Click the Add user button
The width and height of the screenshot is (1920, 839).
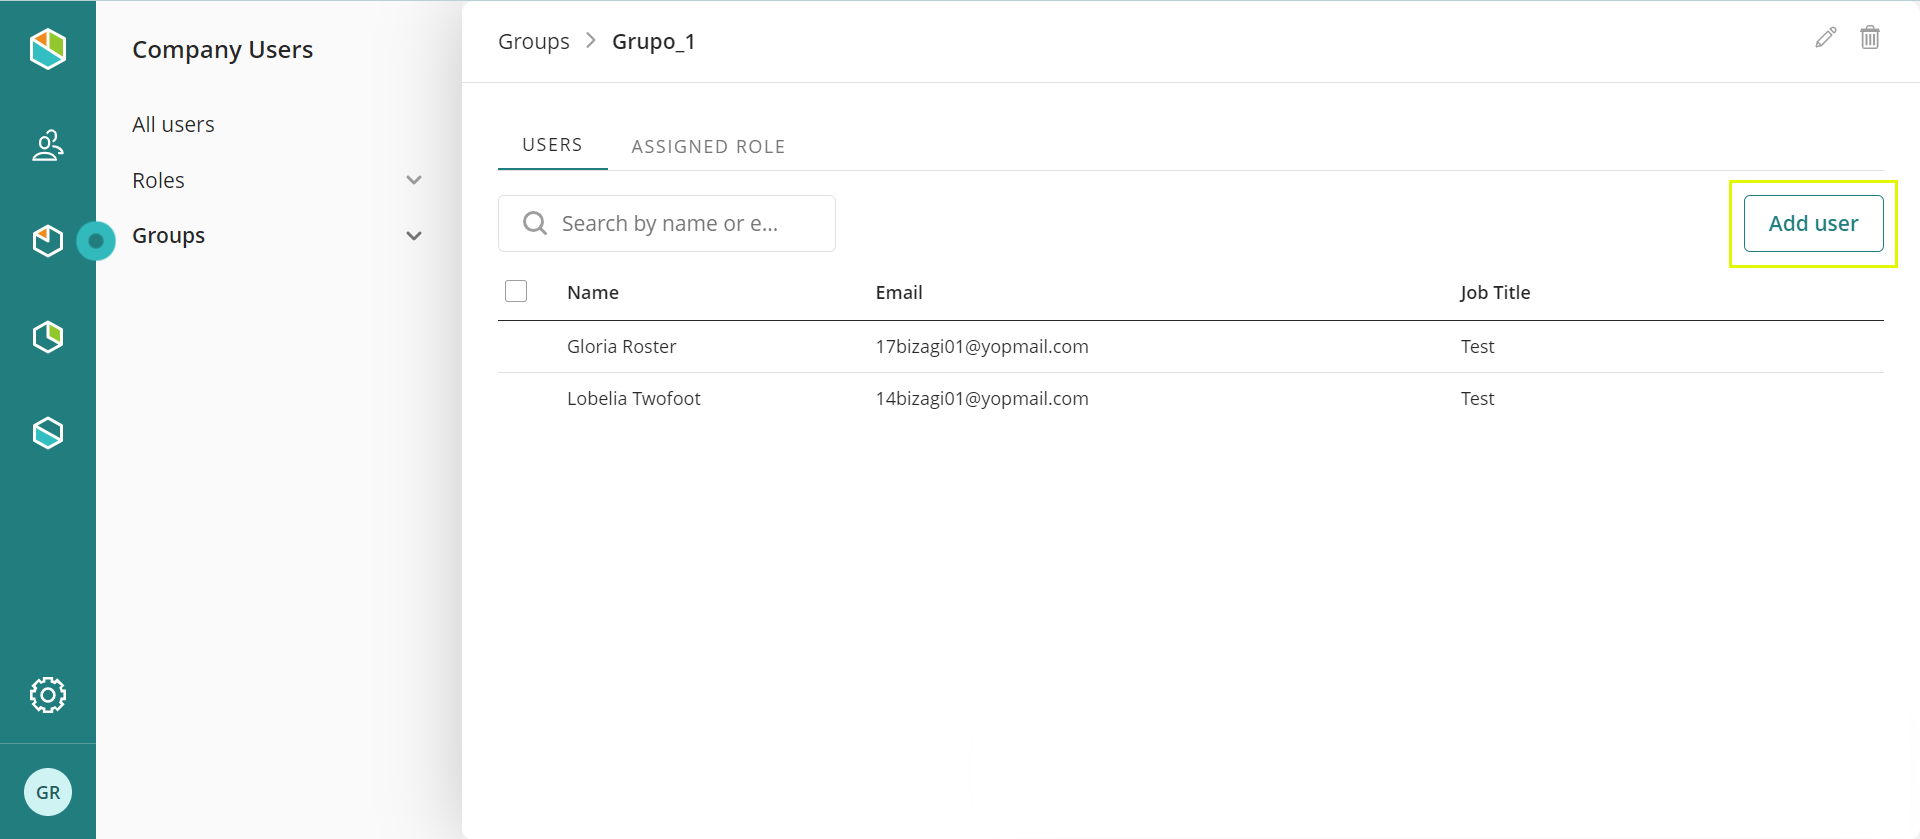coord(1813,223)
